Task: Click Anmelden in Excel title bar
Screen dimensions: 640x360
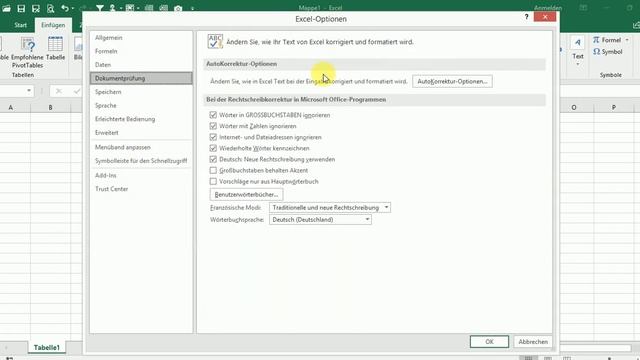Action: point(548,8)
